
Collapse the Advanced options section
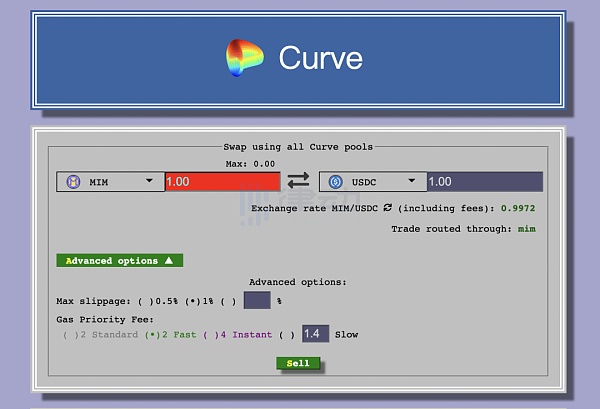(x=119, y=261)
